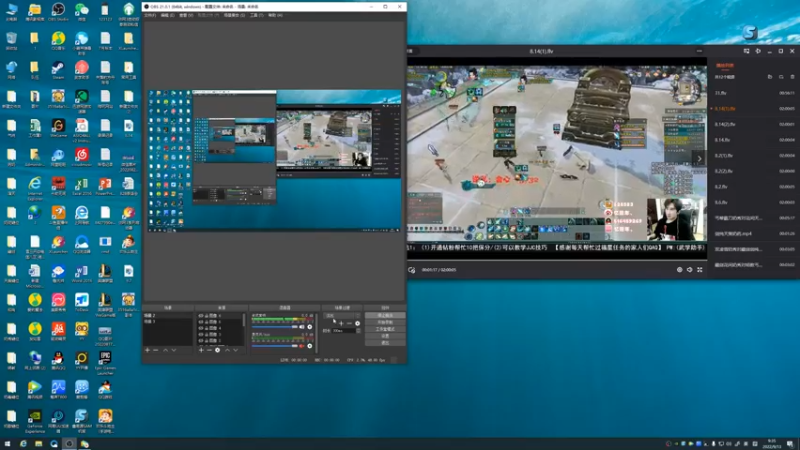800x450 pixels.
Task: Toggle visibility of source 图像 6
Action: pos(201,316)
